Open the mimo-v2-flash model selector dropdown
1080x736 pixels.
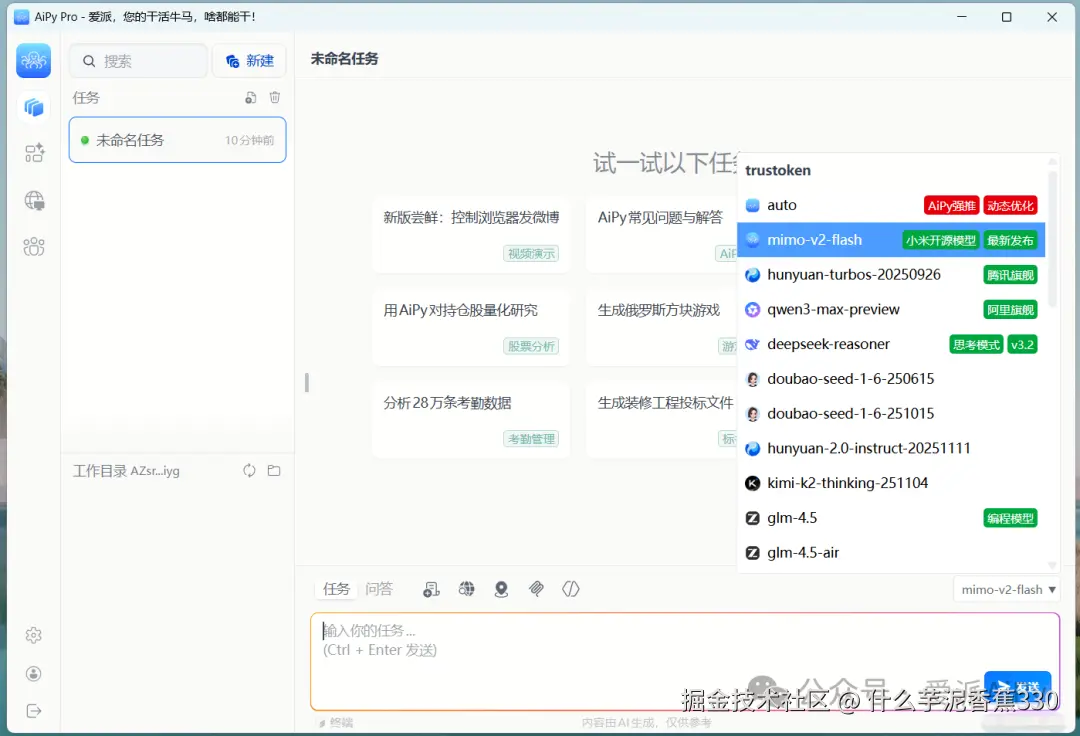(x=1006, y=589)
